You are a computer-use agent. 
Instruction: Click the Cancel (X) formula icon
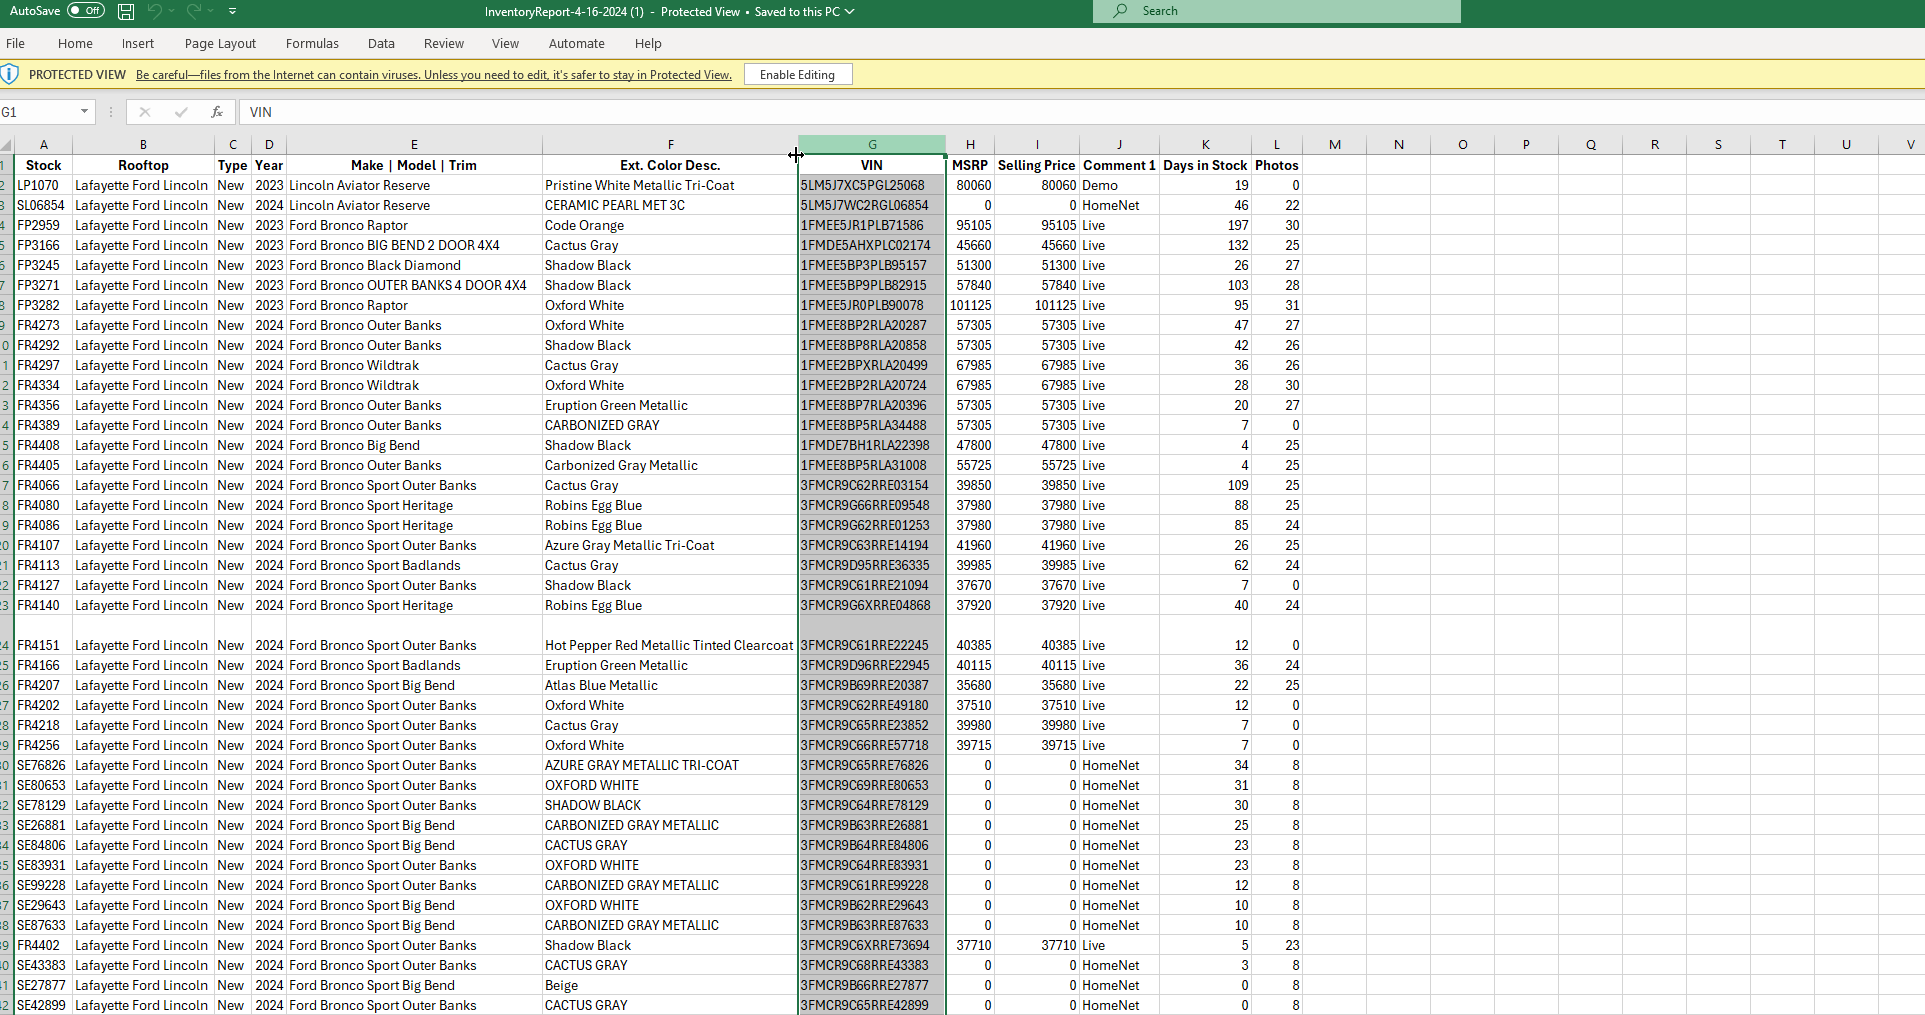coord(145,112)
